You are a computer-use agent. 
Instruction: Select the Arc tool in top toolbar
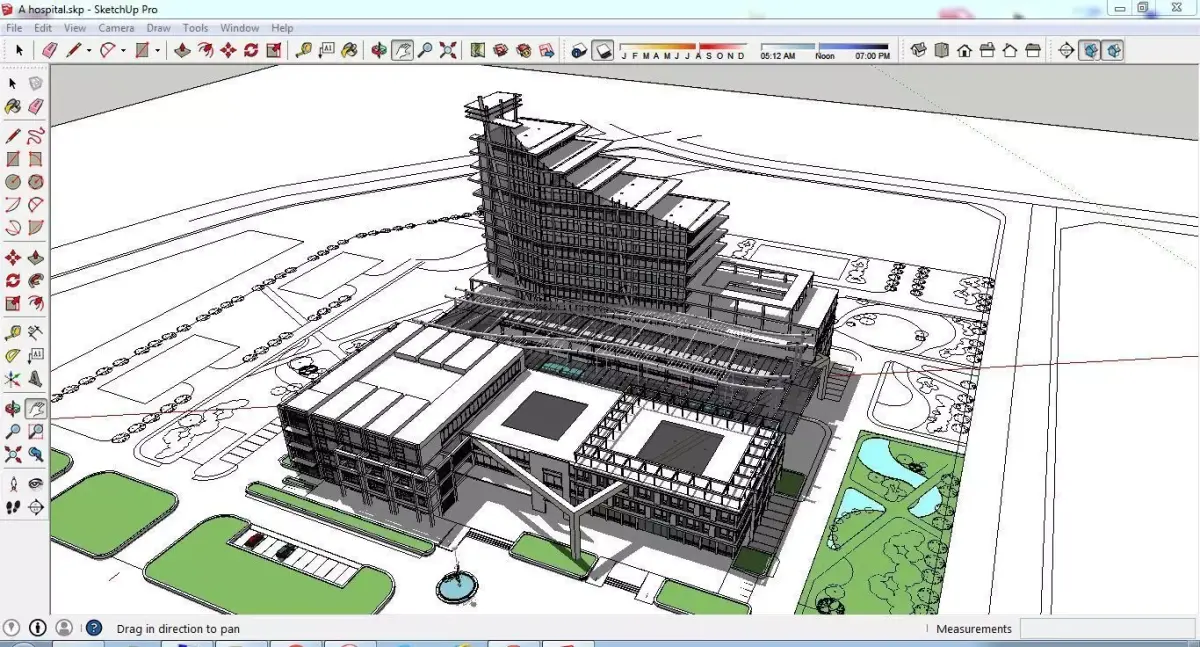coord(107,50)
